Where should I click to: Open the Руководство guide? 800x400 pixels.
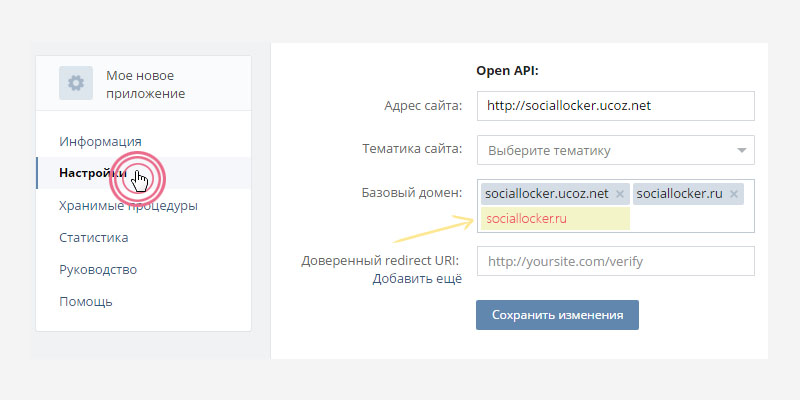click(98, 269)
